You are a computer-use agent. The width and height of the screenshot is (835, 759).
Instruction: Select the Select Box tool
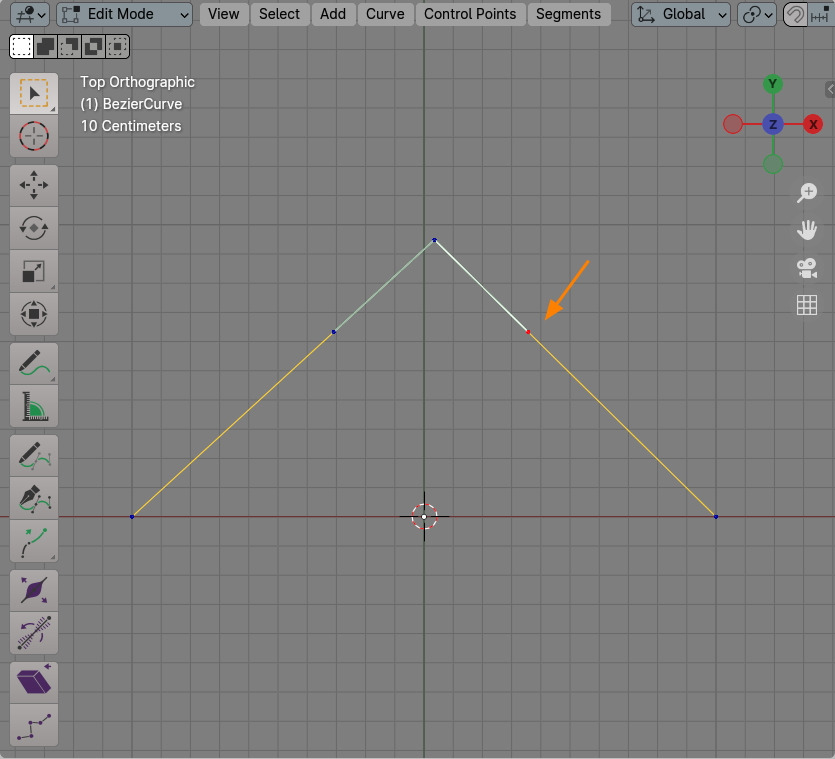tap(34, 94)
